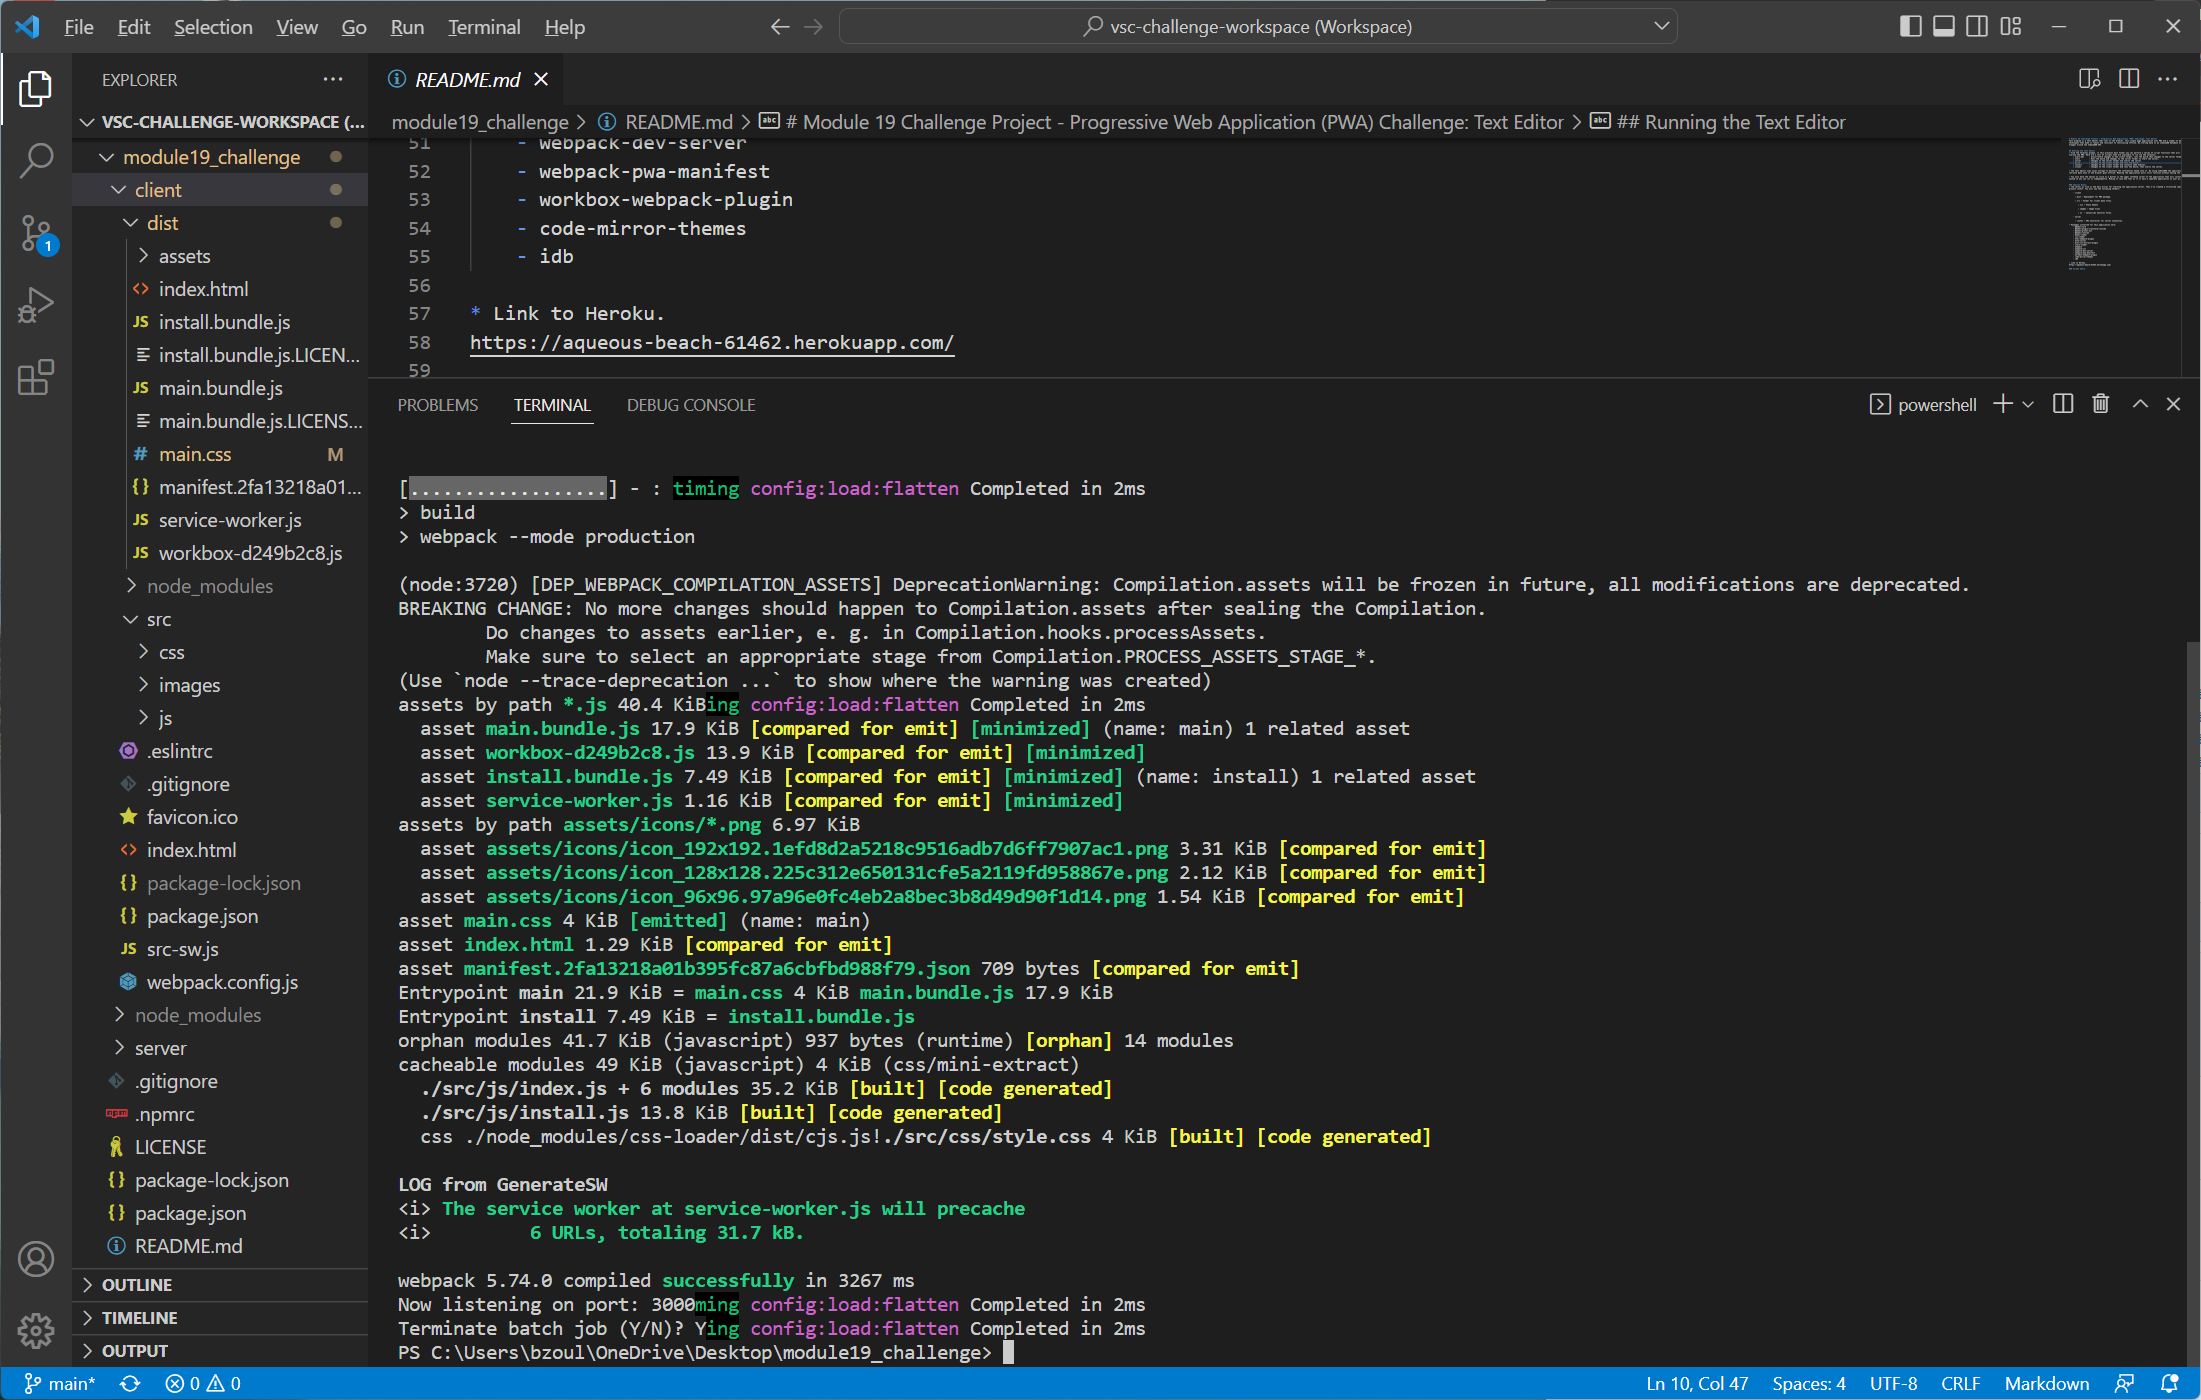Toggle primary side bar layout button
Viewport: 2201px width, 1400px height.
coord(1910,27)
